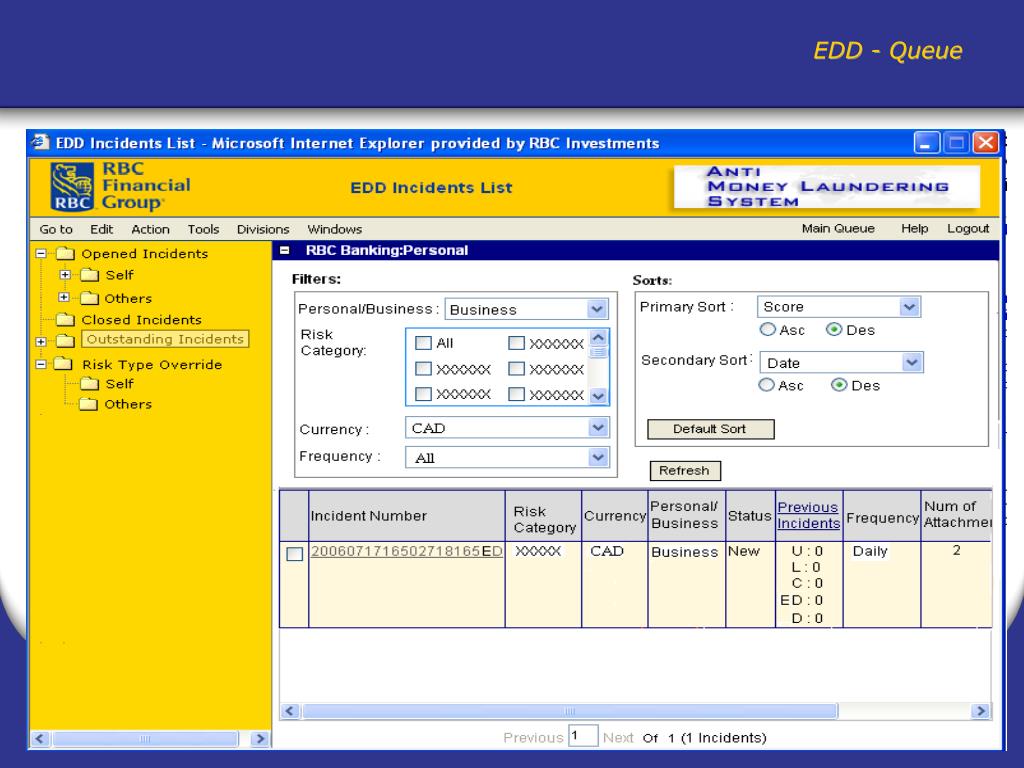Open the Frequency dropdown showing All

(x=598, y=457)
